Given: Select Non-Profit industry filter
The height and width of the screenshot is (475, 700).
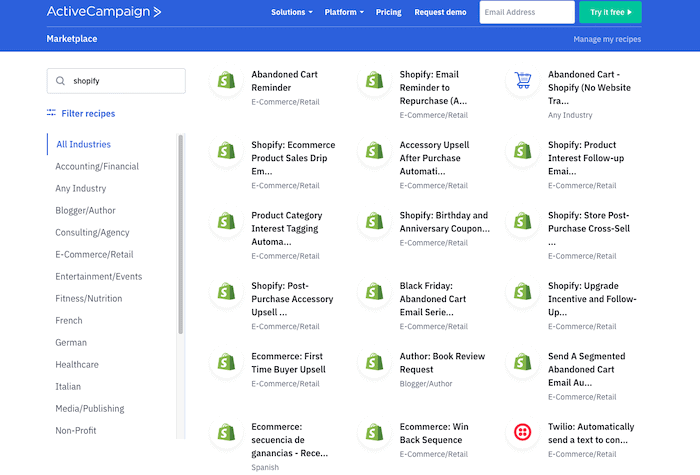Looking at the screenshot, I should coord(76,430).
